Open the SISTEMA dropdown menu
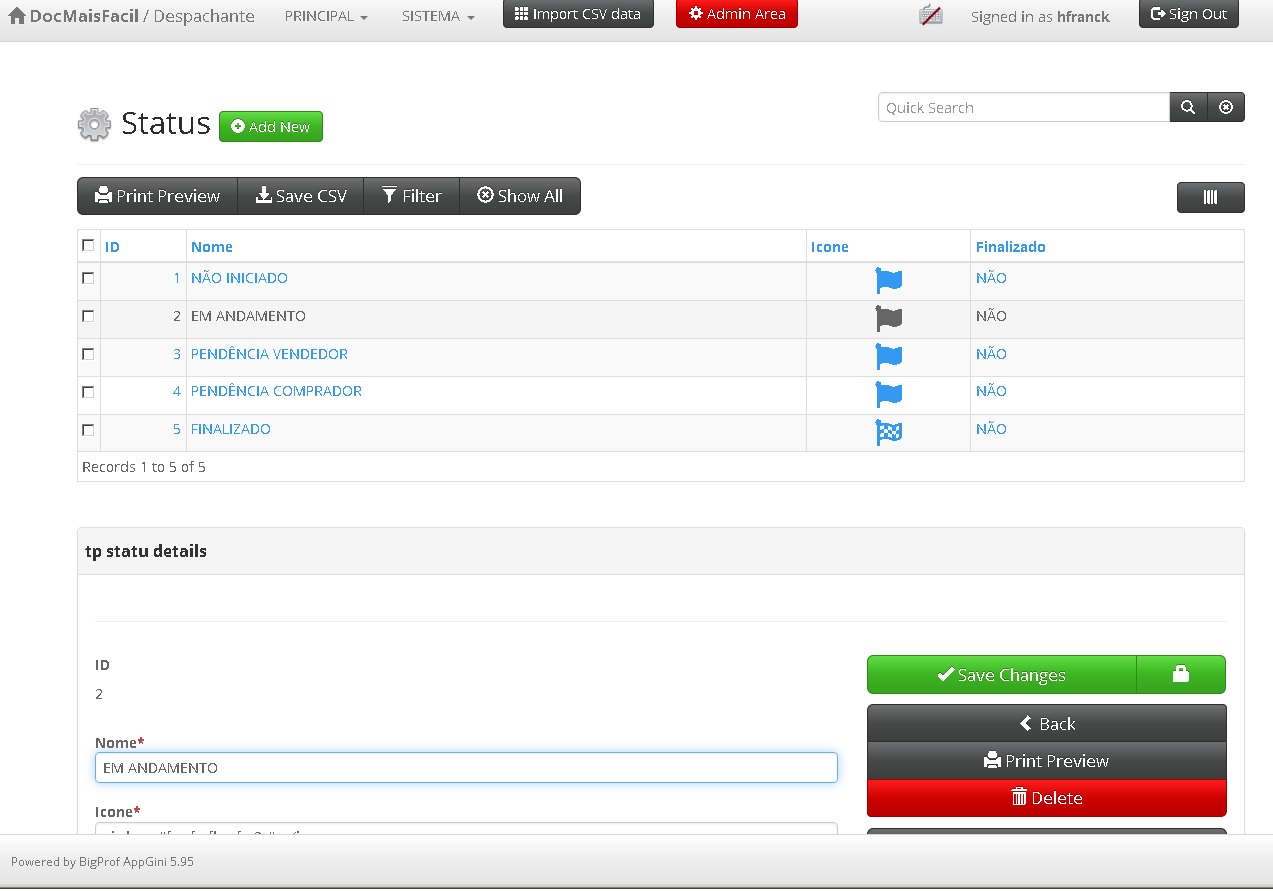Image resolution: width=1273 pixels, height=891 pixels. (438, 16)
